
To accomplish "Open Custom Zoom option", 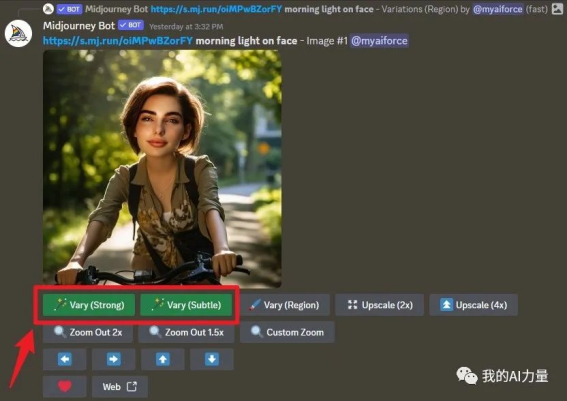I will [x=287, y=332].
